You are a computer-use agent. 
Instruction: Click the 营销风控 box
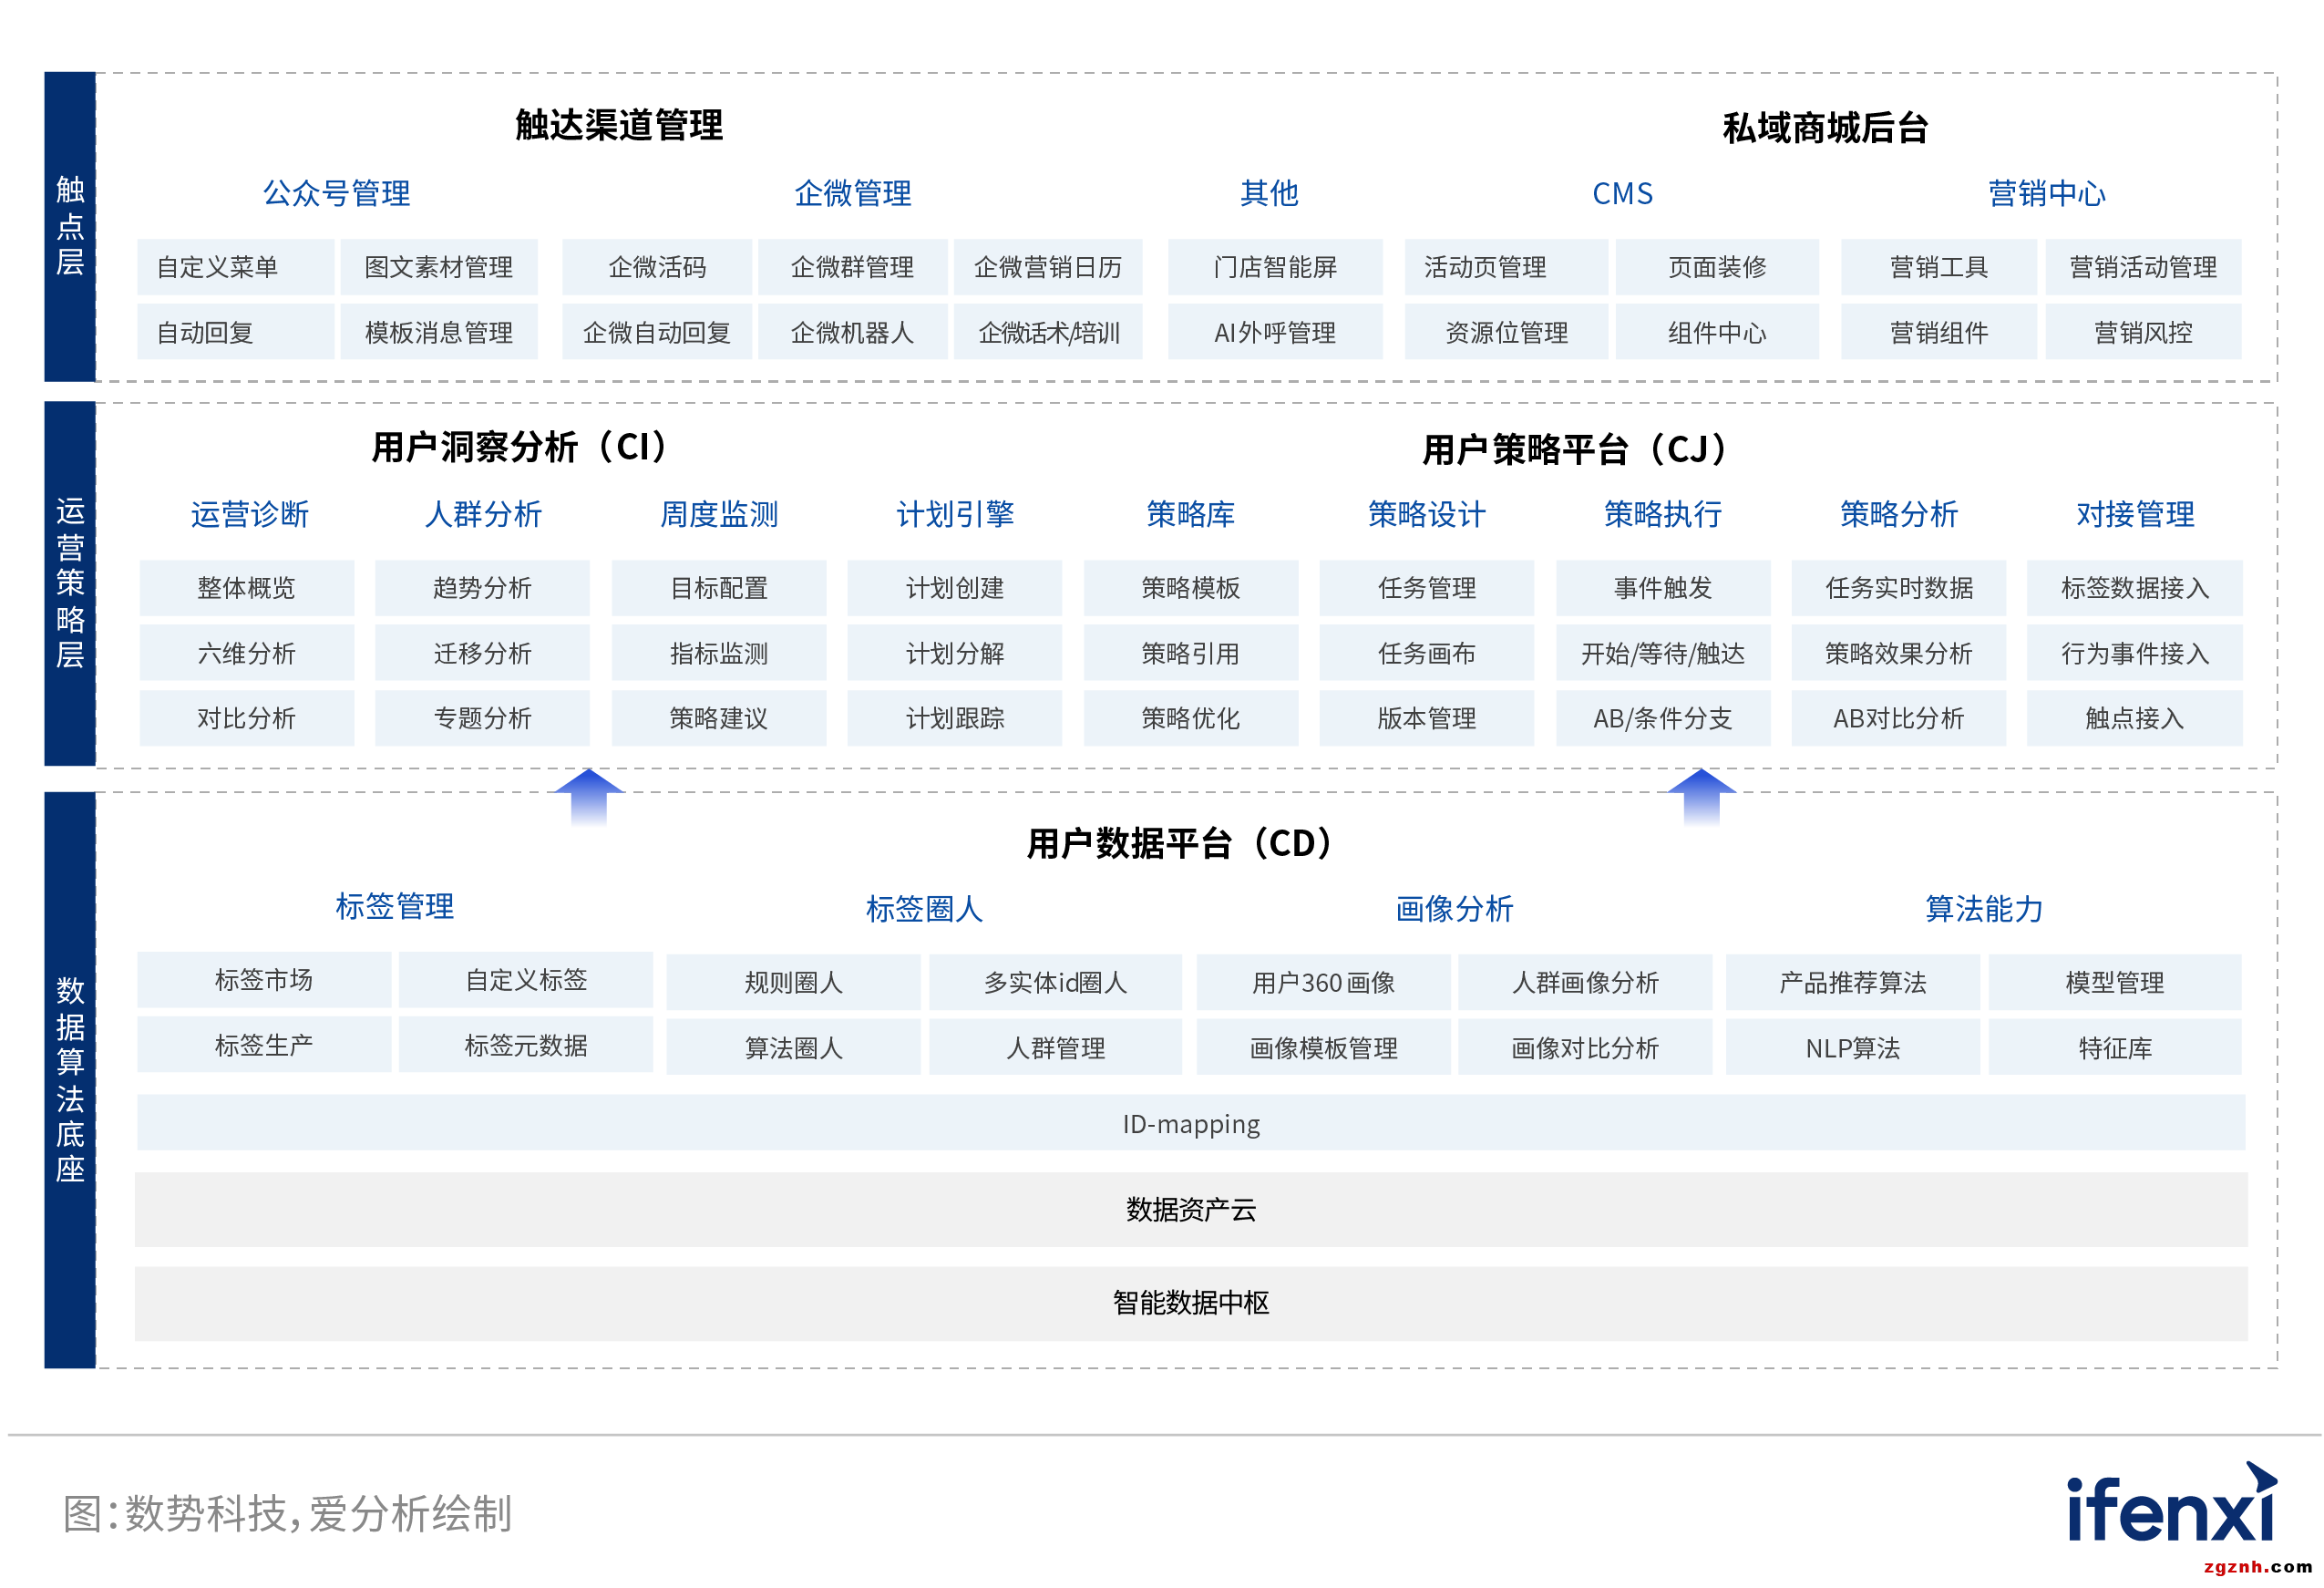[x=2142, y=332]
